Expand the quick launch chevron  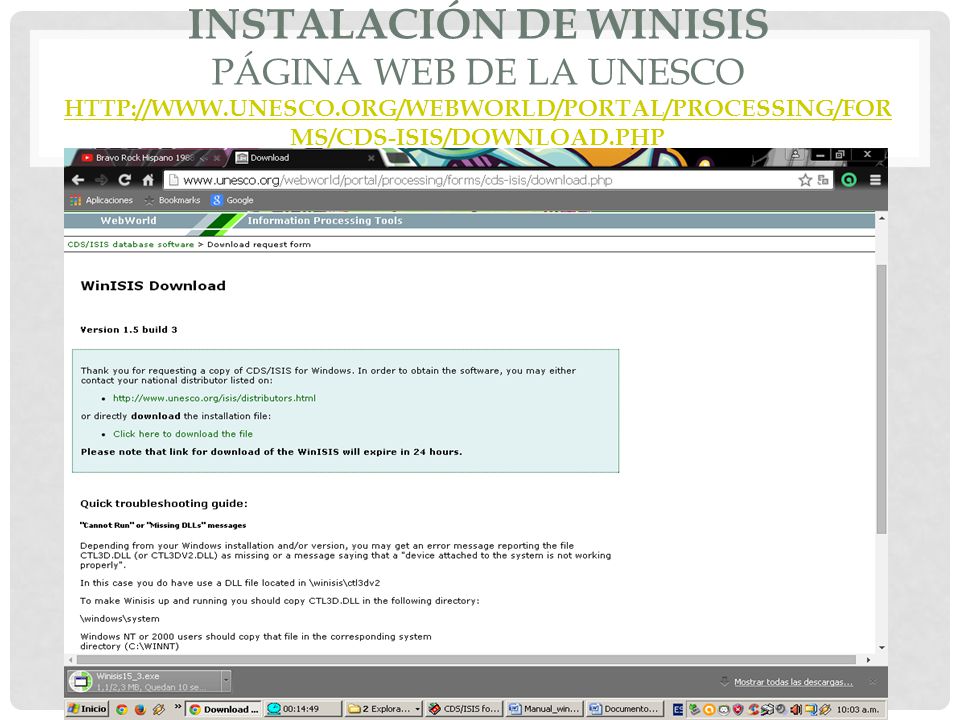(178, 707)
